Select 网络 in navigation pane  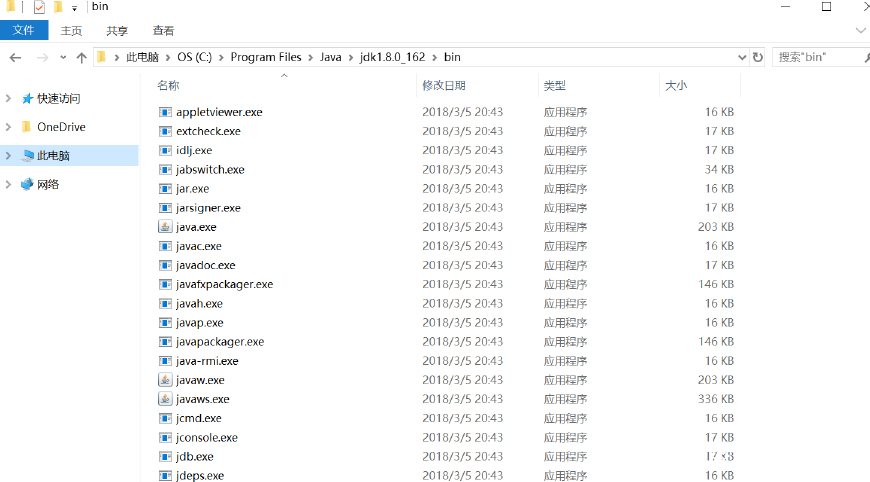pyautogui.click(x=48, y=185)
